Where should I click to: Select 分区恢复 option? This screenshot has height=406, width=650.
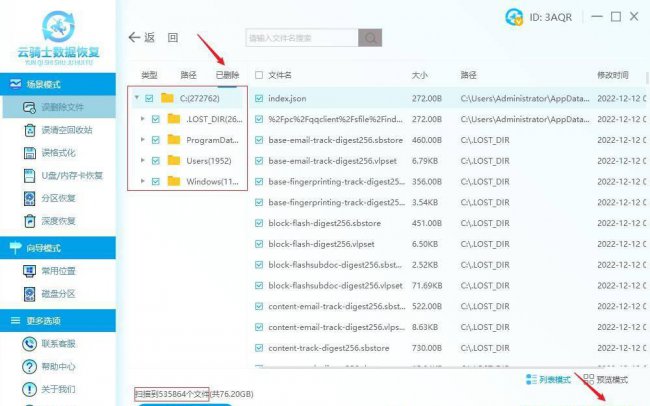(50, 198)
